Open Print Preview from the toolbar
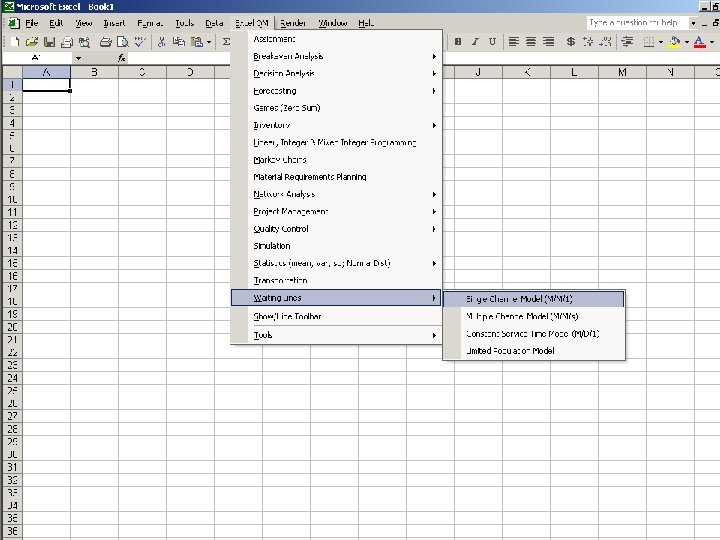720x540 pixels. click(123, 42)
